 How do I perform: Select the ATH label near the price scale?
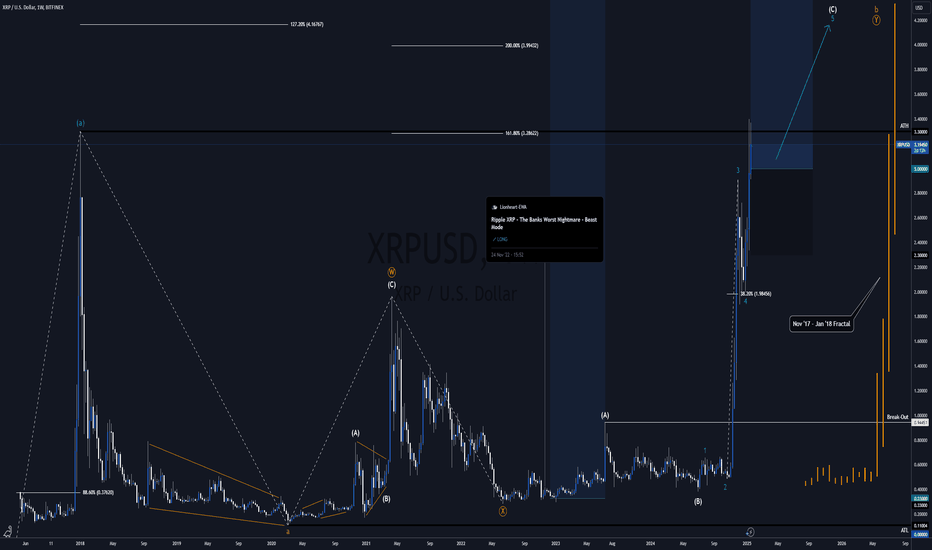(904, 125)
